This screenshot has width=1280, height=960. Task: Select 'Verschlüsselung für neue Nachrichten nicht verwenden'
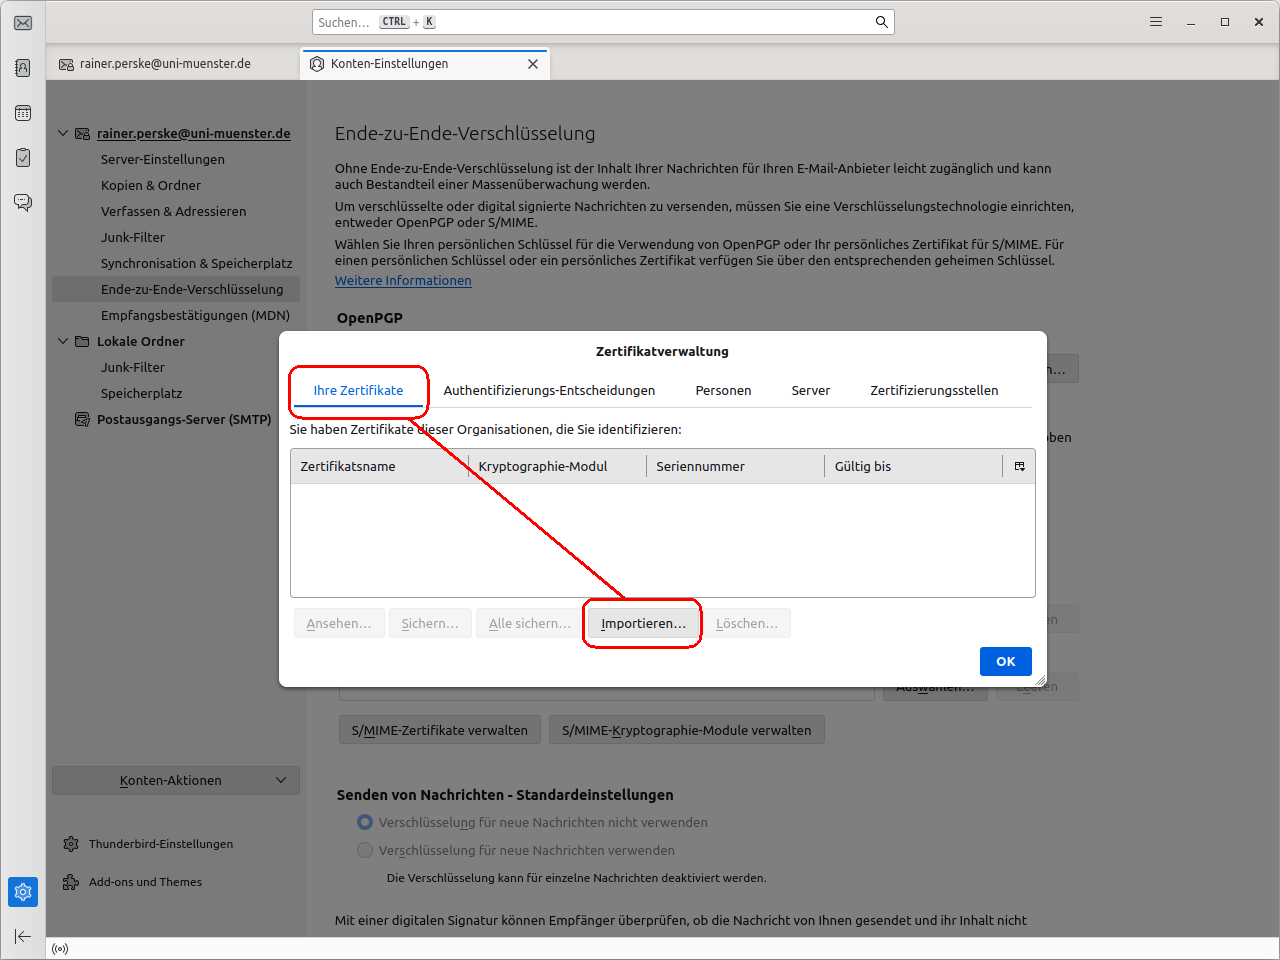pos(365,822)
